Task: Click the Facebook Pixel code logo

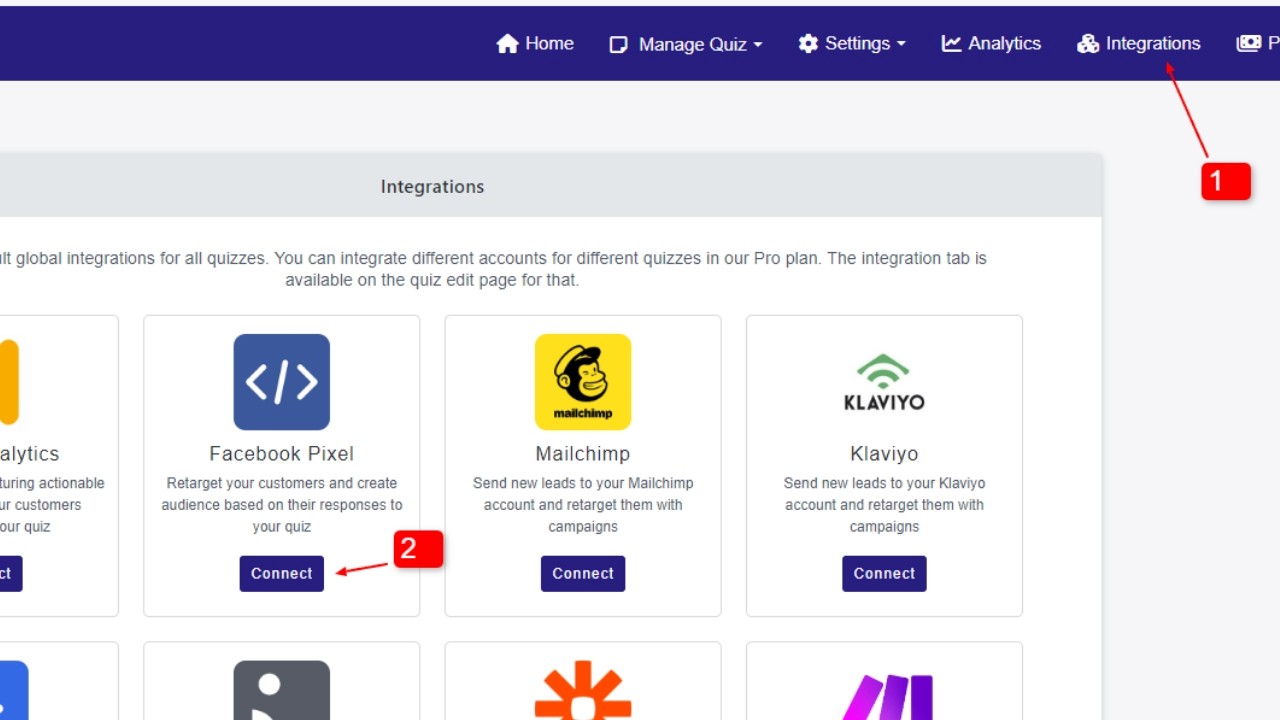Action: [282, 382]
